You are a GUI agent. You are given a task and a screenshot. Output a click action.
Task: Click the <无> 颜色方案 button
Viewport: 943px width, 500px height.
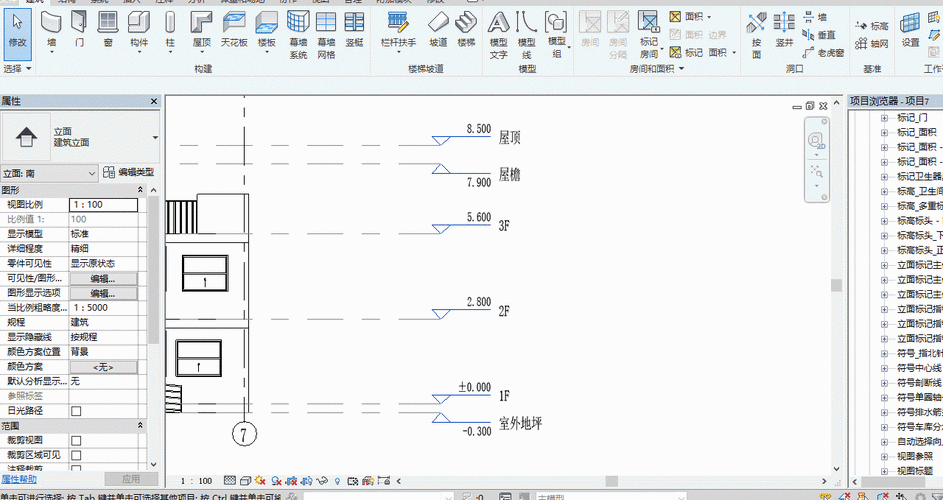[103, 367]
